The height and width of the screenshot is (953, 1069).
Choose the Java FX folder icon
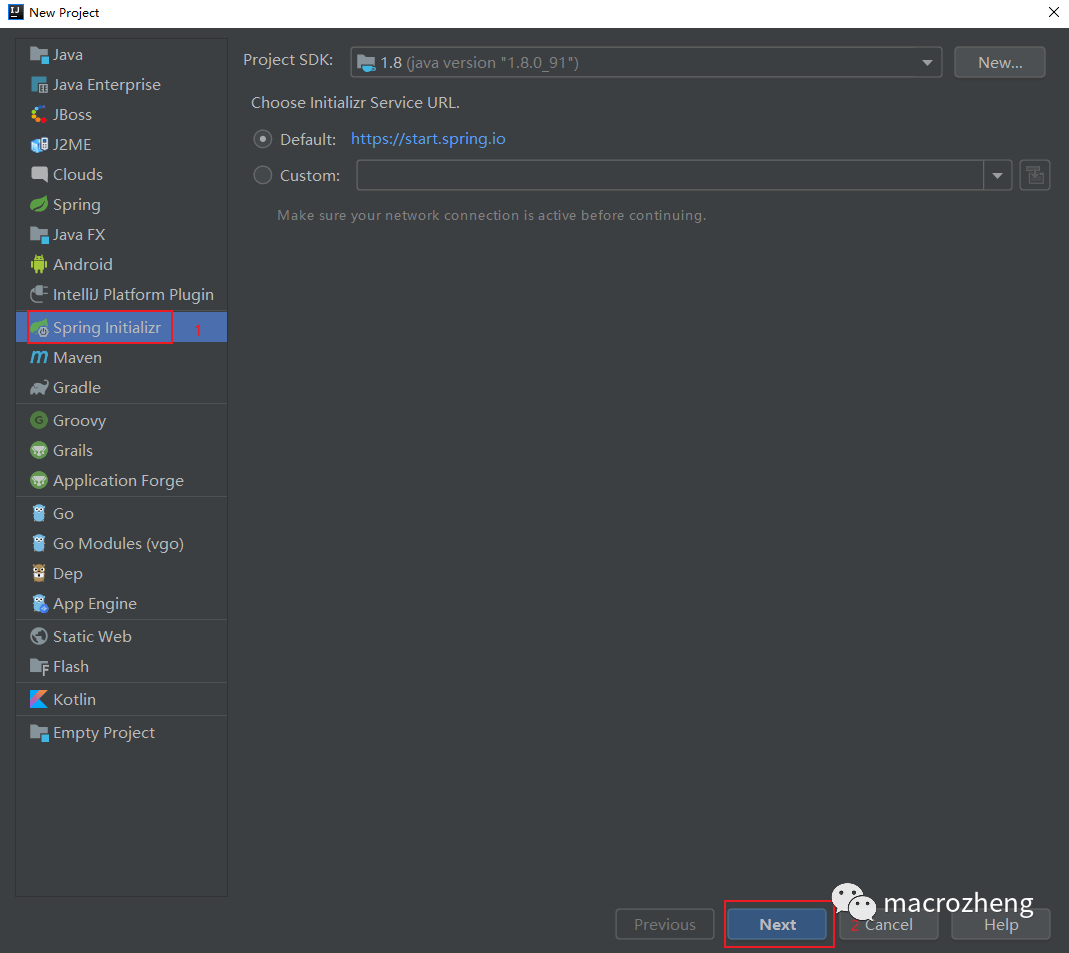coord(39,235)
